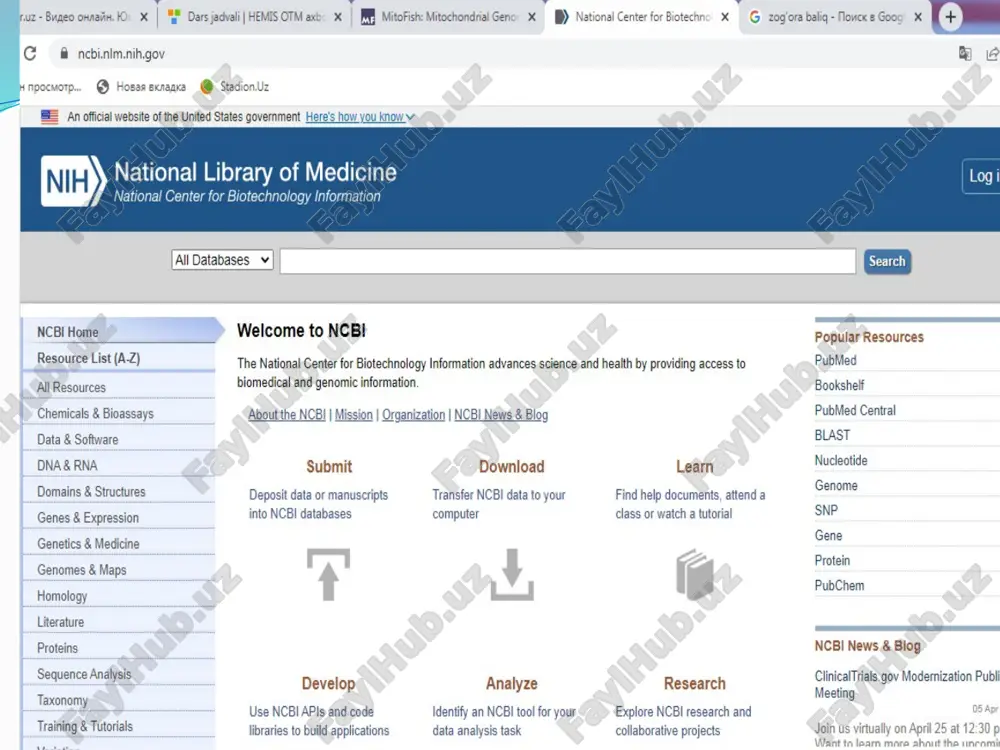The image size is (1000, 750).
Task: Open Genome in Popular Resources
Action: pos(836,485)
